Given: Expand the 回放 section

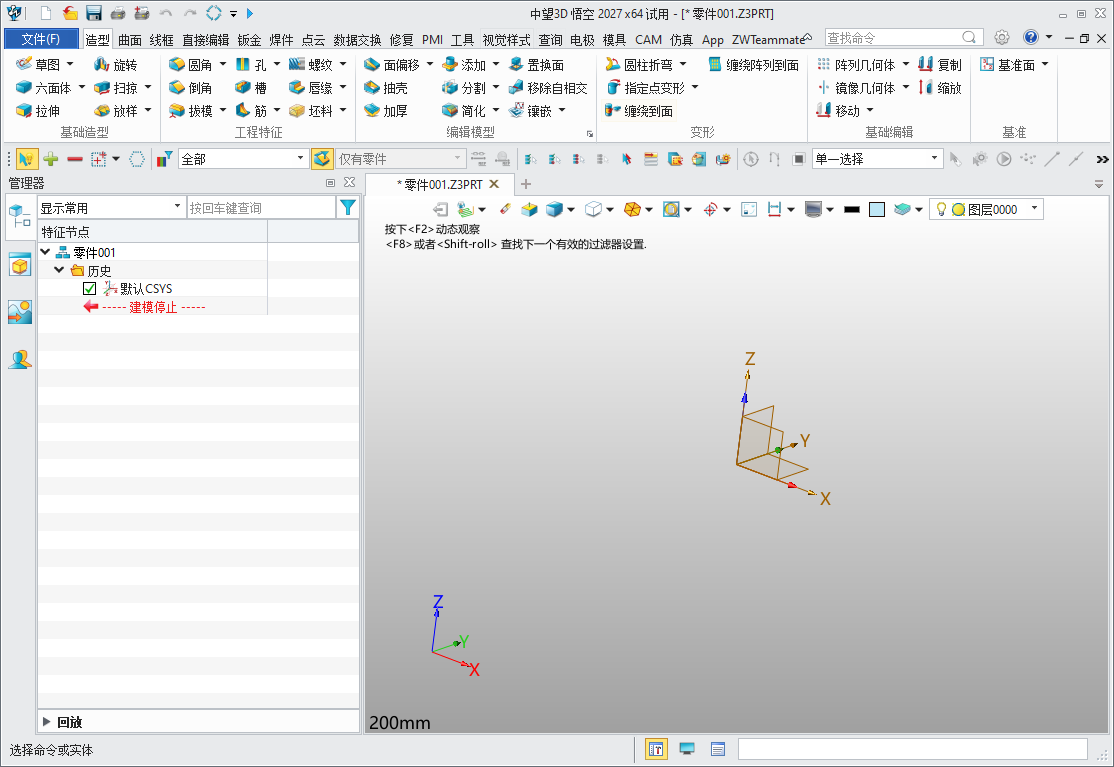Looking at the screenshot, I should pyautogui.click(x=47, y=722).
